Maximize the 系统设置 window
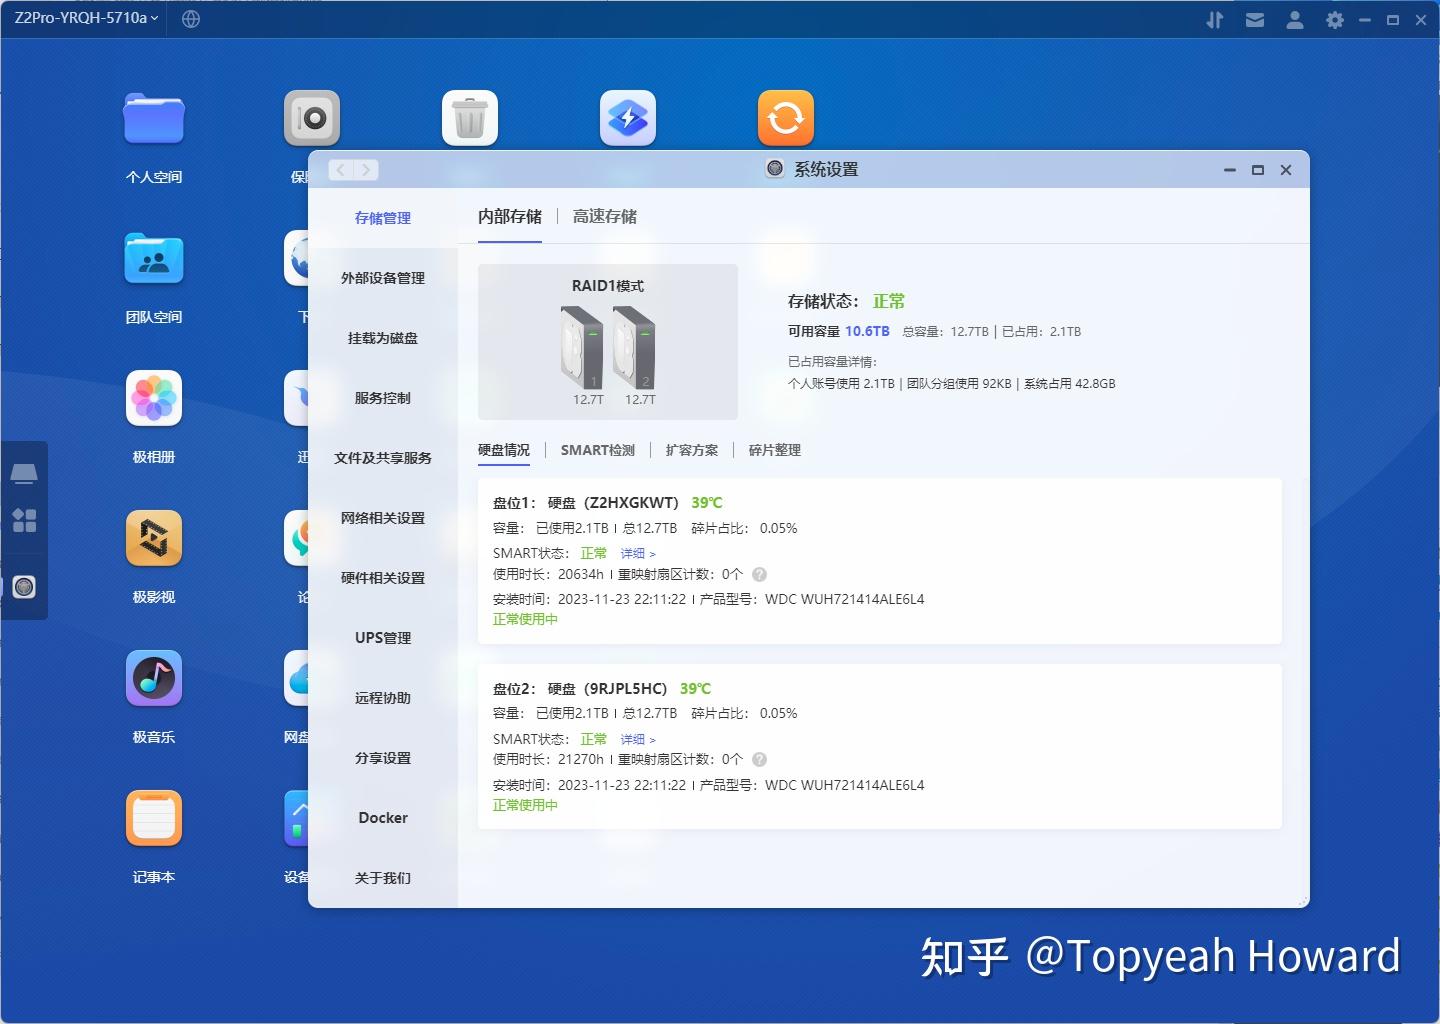 pyautogui.click(x=1258, y=170)
